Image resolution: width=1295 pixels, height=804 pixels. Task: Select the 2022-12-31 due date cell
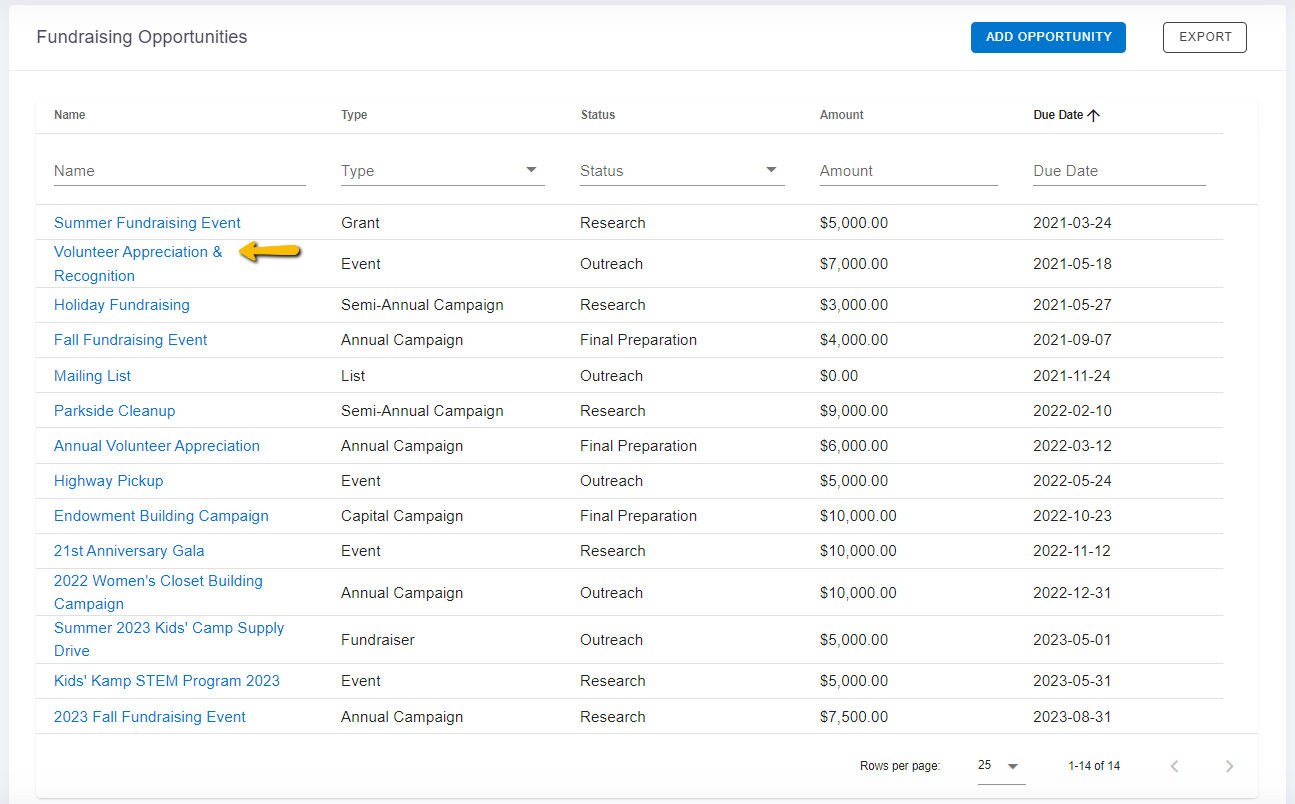click(1072, 593)
